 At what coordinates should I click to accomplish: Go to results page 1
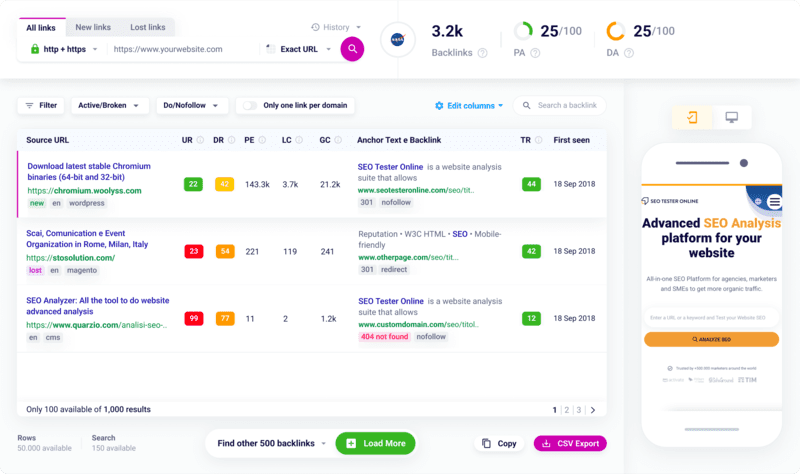click(555, 410)
